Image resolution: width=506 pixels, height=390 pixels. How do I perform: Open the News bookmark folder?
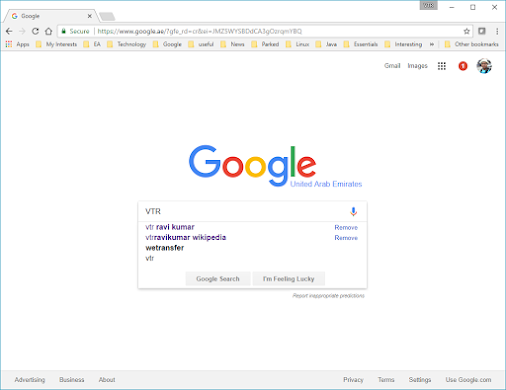click(233, 44)
